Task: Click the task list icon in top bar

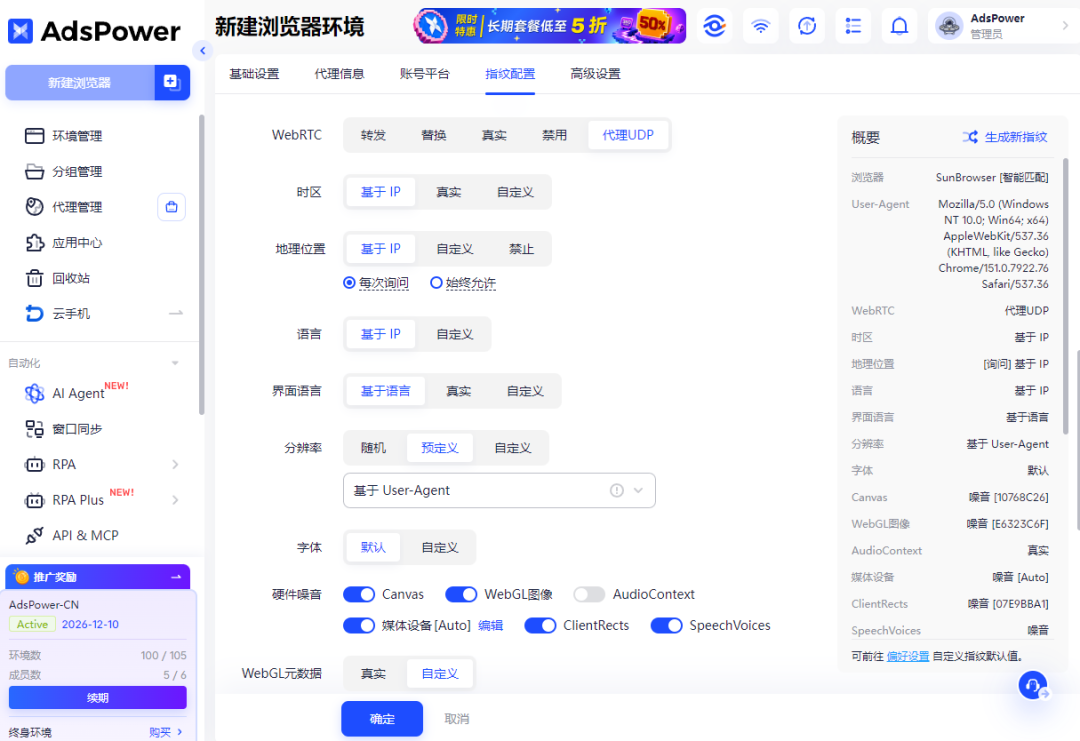Action: [x=853, y=26]
